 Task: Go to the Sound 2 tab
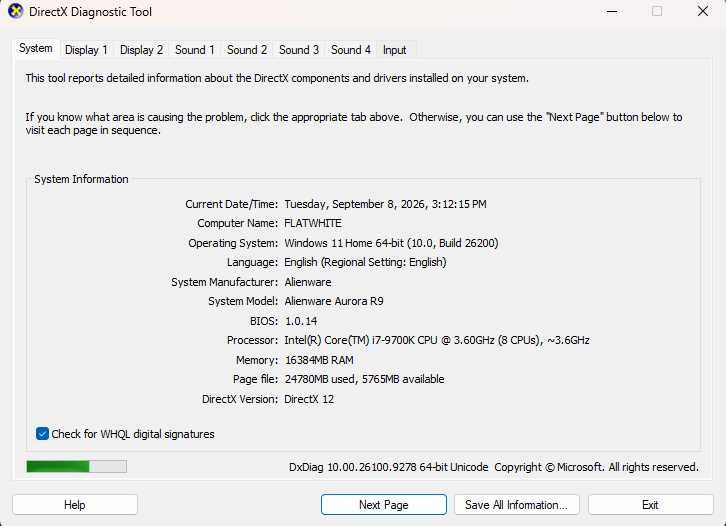click(x=247, y=50)
